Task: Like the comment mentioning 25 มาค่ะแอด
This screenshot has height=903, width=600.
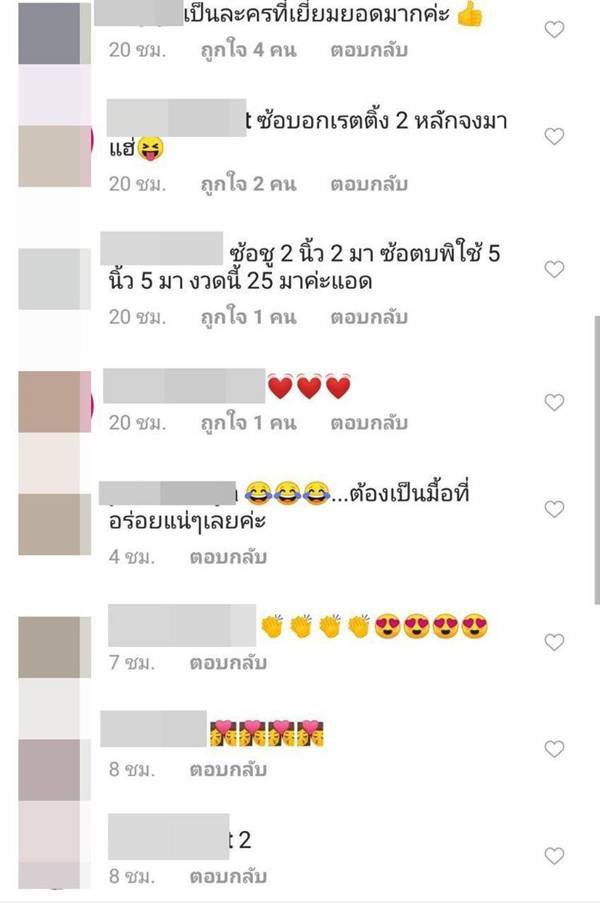Action: 554,269
